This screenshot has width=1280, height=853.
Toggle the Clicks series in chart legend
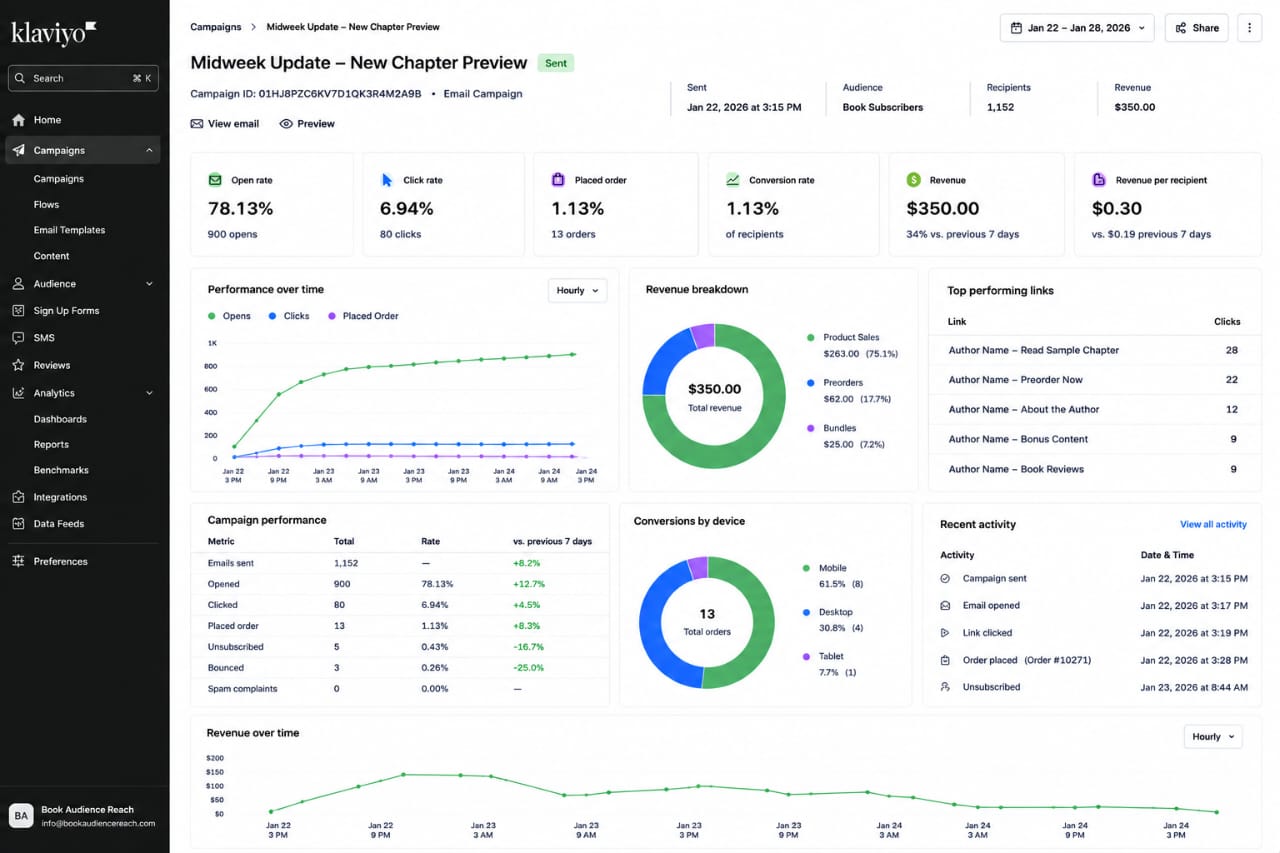289,316
